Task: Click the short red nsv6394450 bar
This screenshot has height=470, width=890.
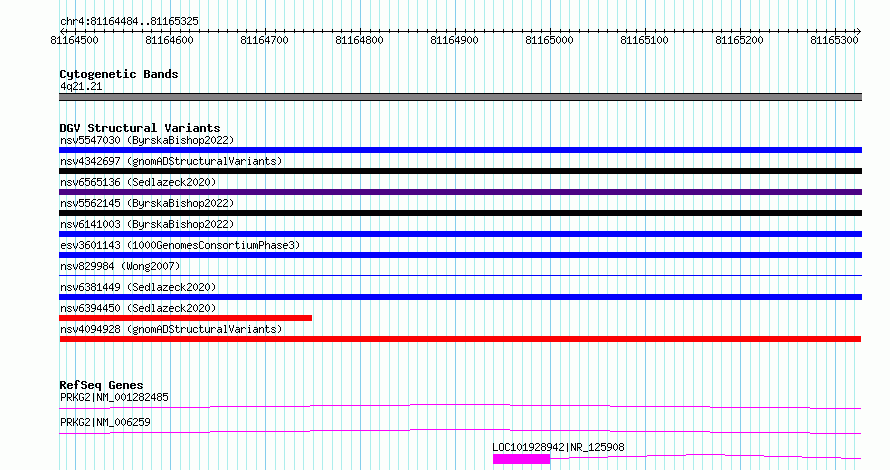Action: pos(186,318)
